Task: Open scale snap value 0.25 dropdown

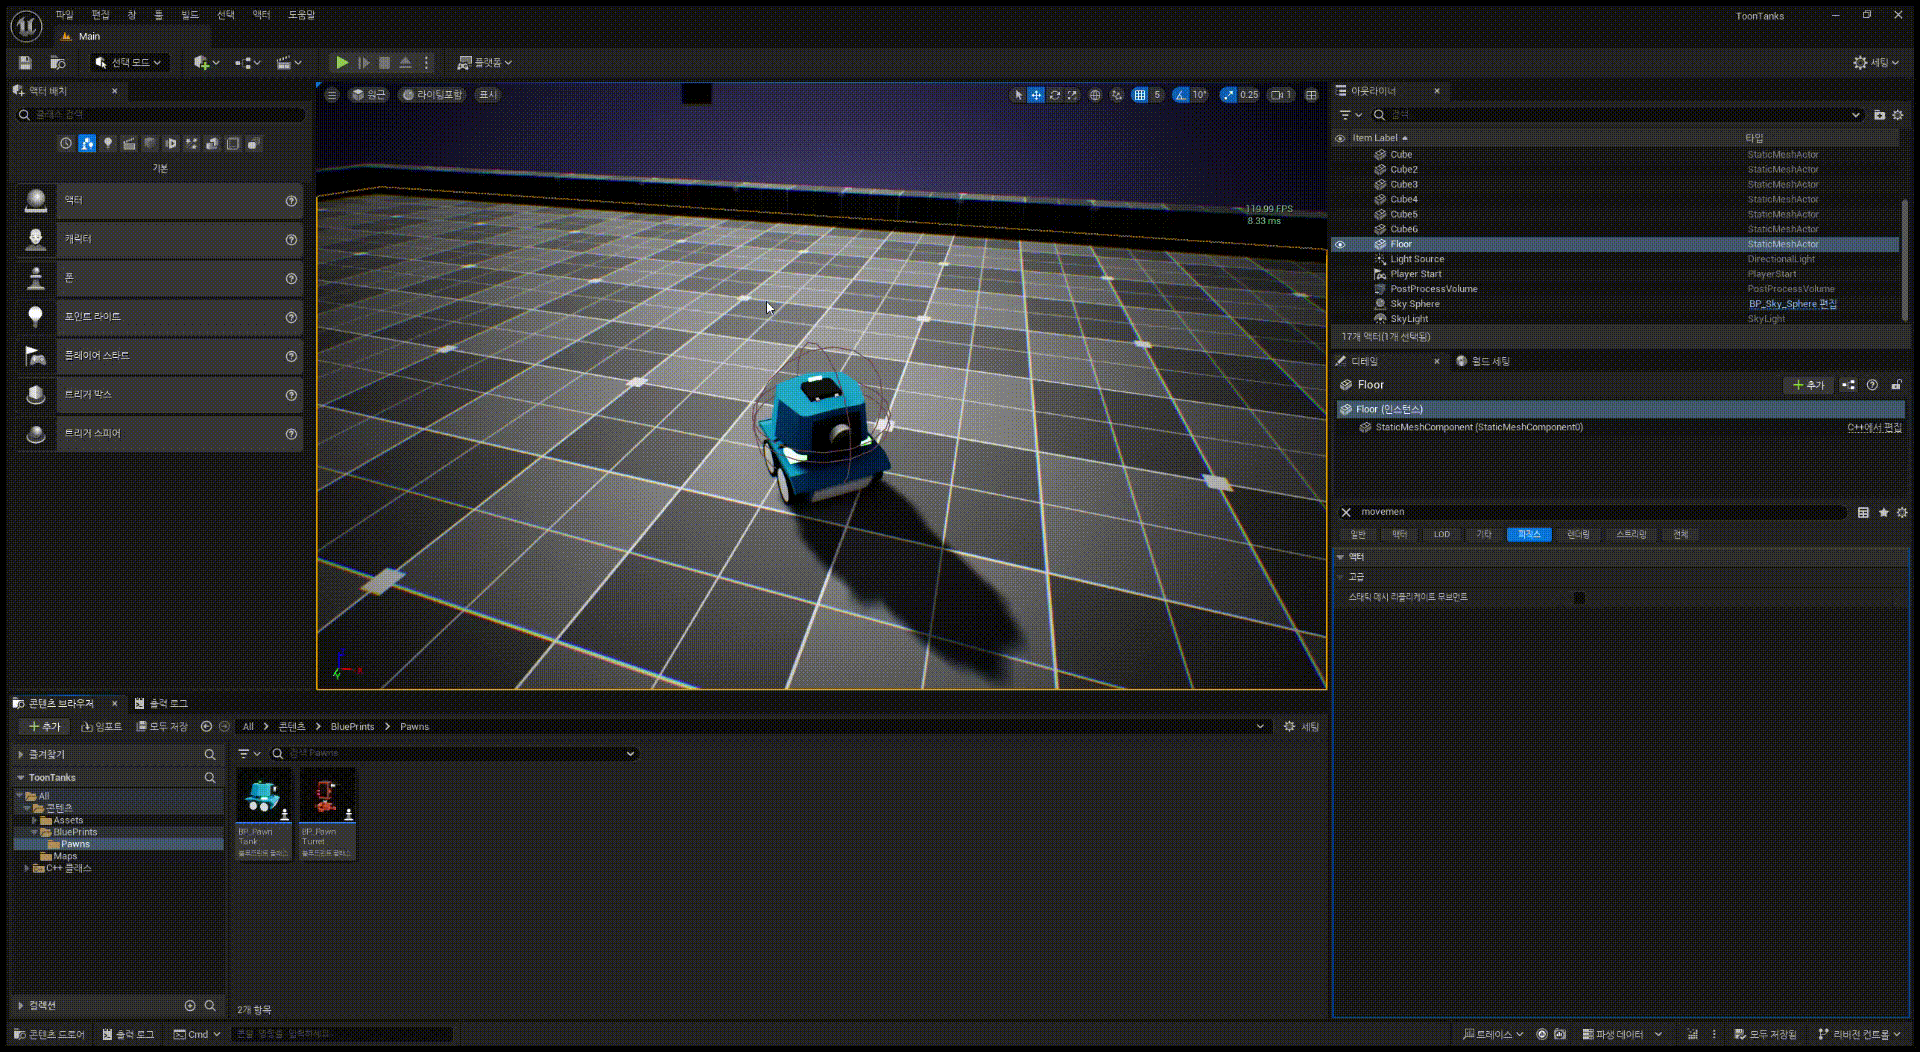Action: coord(1249,95)
